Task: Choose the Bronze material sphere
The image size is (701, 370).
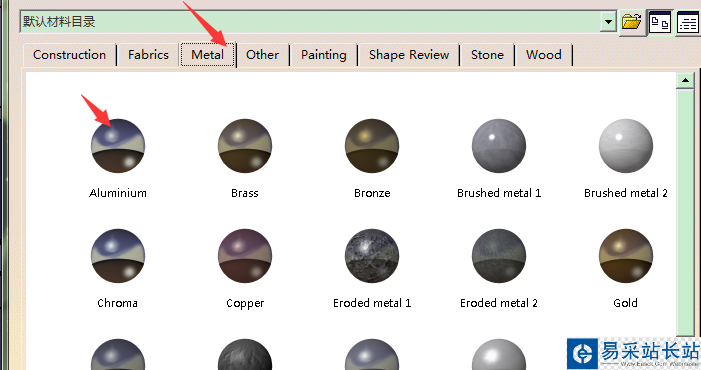Action: pos(372,146)
